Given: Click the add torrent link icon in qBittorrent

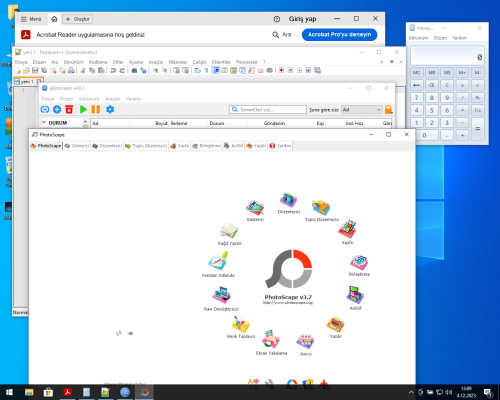Looking at the screenshot, I should (45, 109).
